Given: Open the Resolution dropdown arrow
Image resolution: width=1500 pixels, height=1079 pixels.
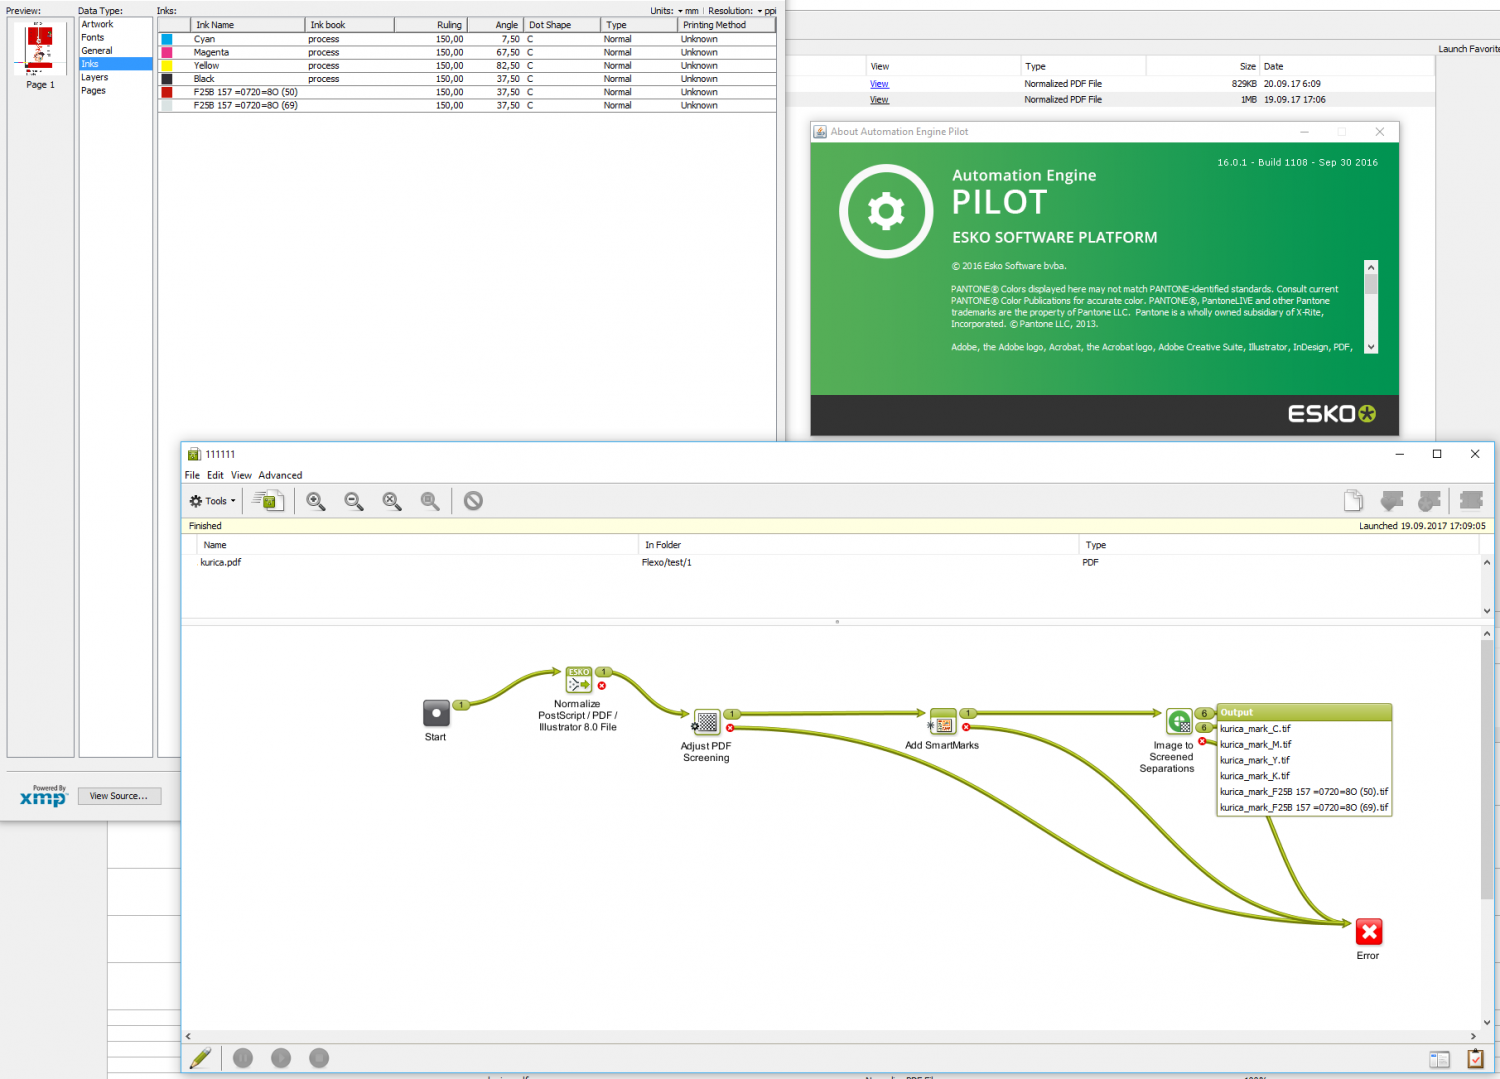Looking at the screenshot, I should tap(759, 11).
